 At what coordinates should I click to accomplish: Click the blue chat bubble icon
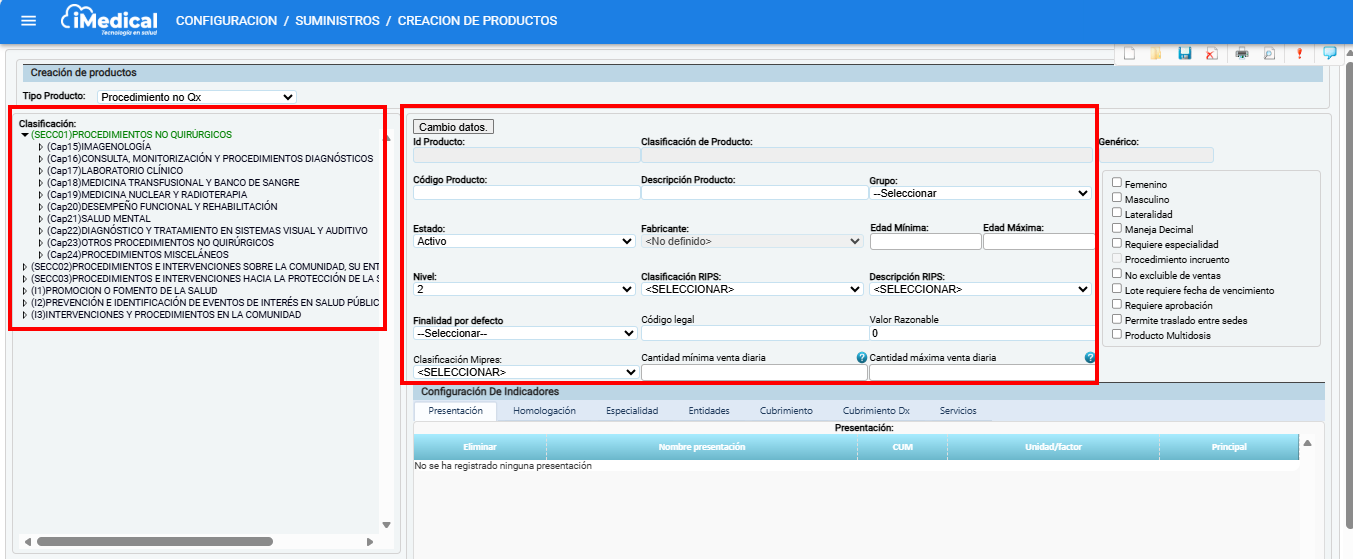(x=1329, y=53)
